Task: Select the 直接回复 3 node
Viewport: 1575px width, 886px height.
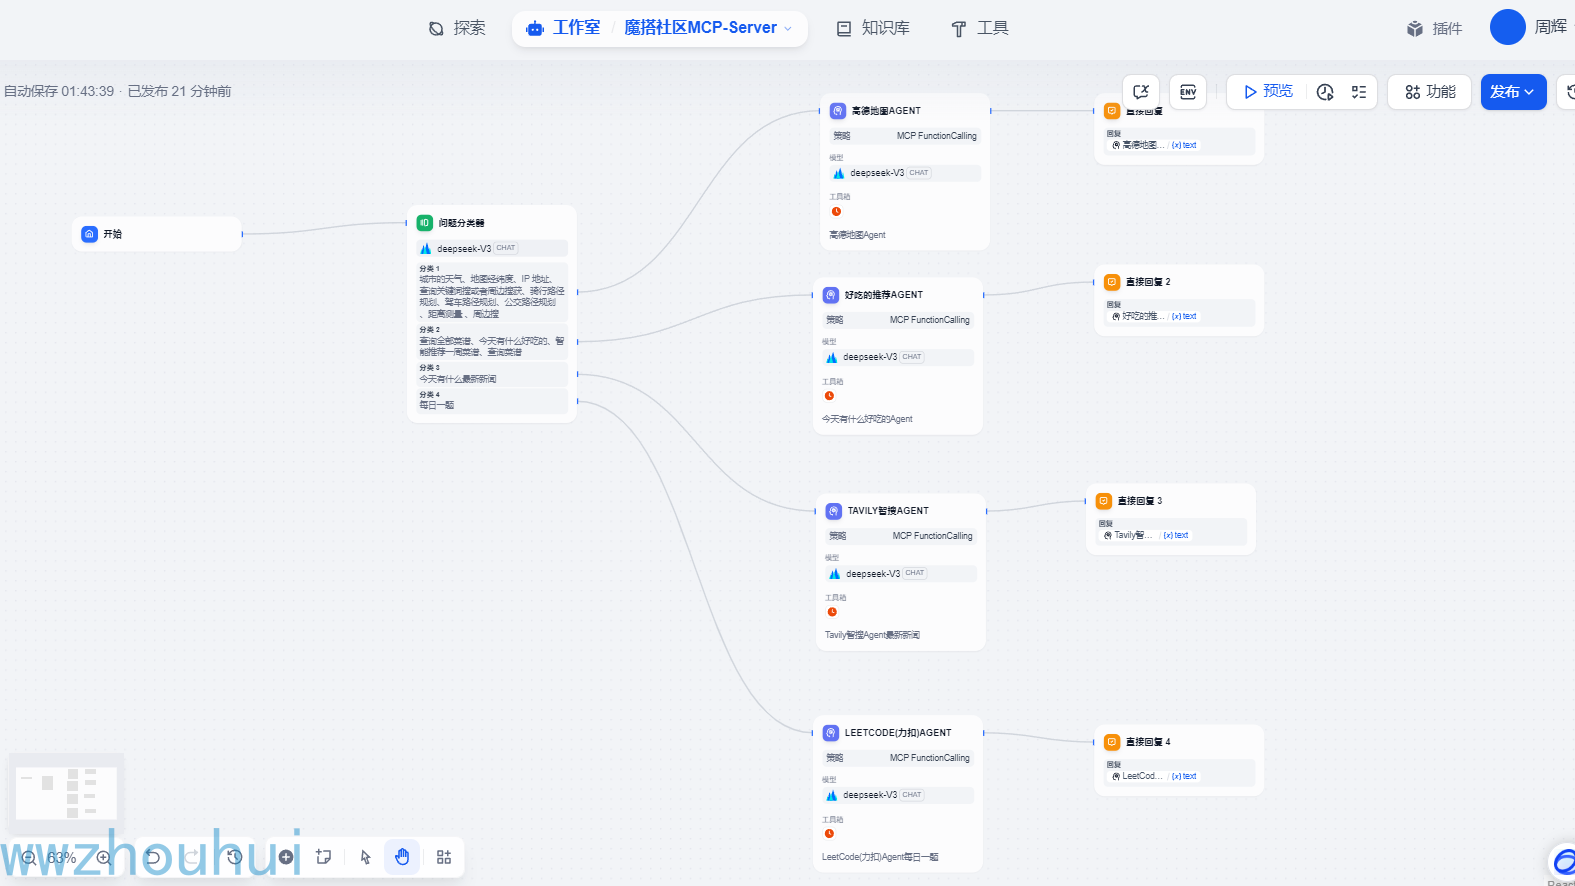Action: (1171, 519)
